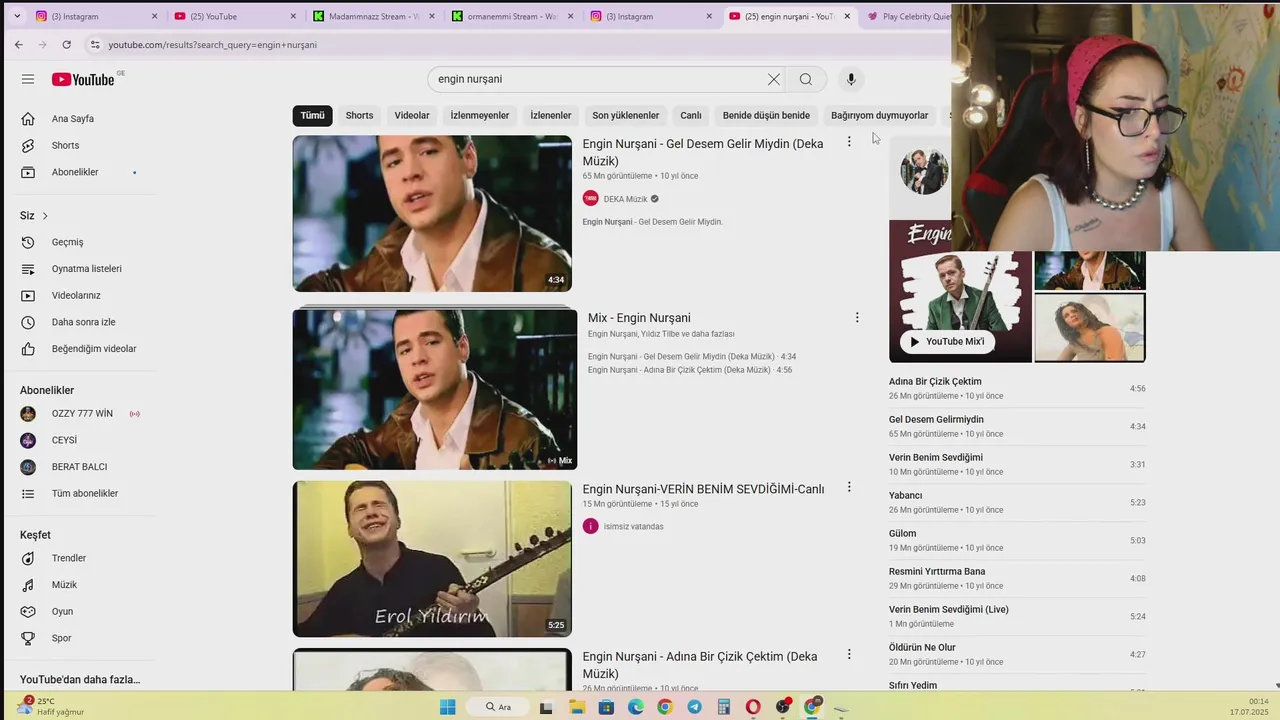Start voice search with microphone
The image size is (1280, 720).
(x=851, y=79)
